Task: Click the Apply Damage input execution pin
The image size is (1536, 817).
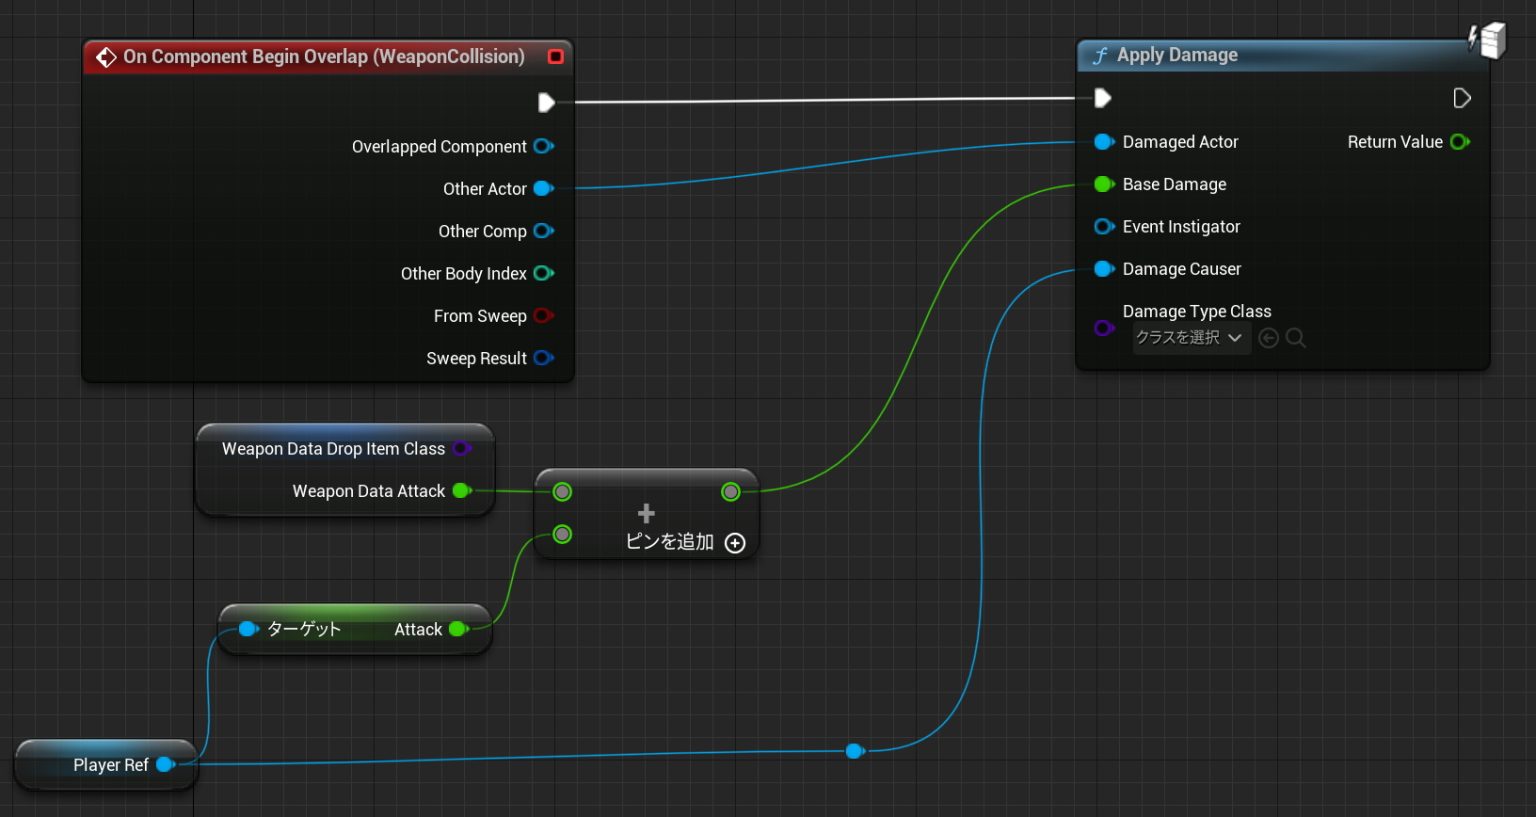Action: coord(1102,98)
